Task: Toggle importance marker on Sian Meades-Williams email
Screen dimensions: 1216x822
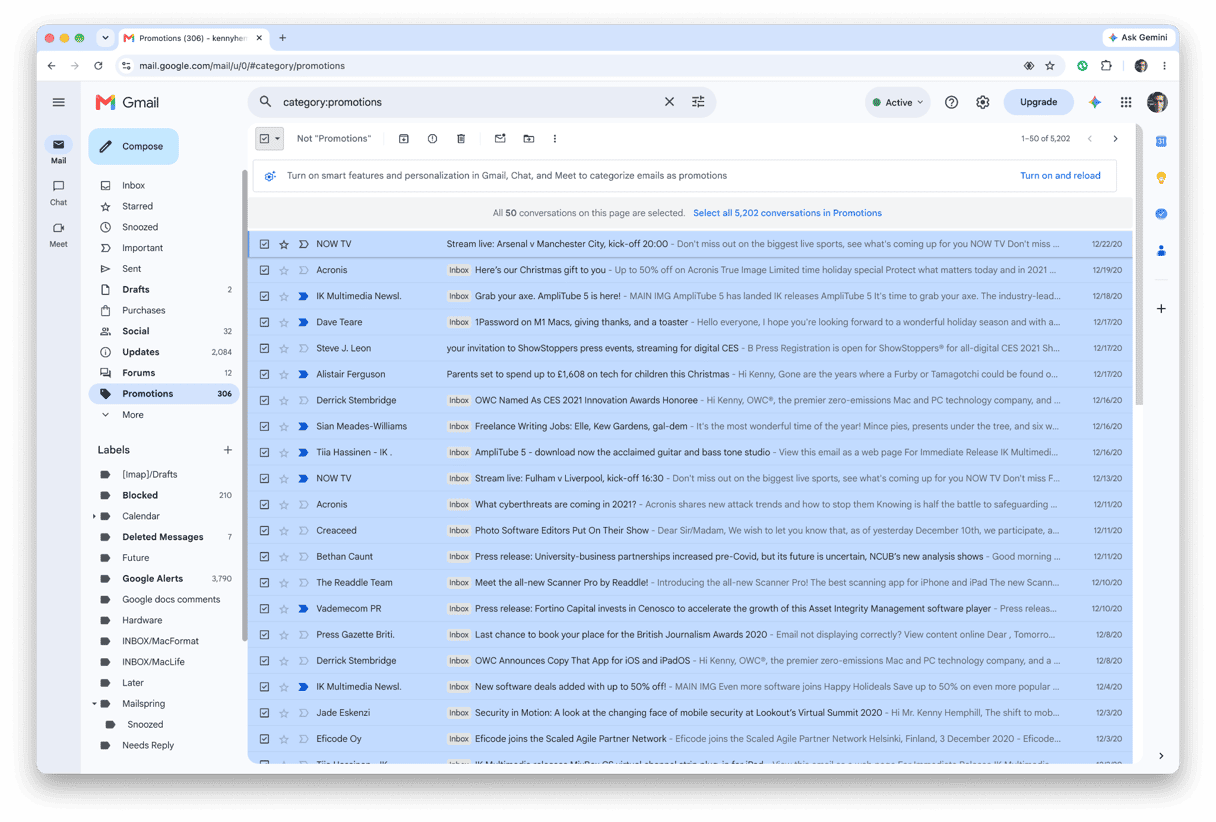Action: click(303, 426)
